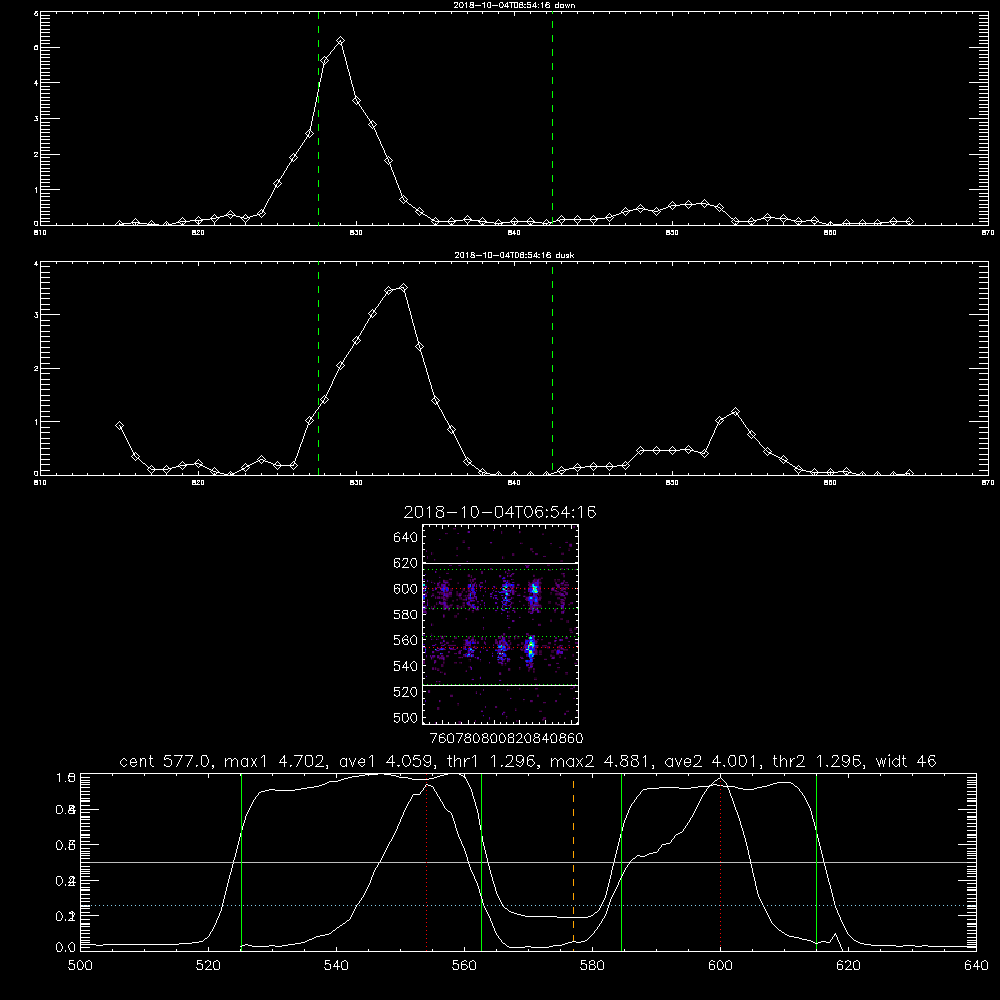Click the dotted horizontal threshold line in the bottom plot

529,906
